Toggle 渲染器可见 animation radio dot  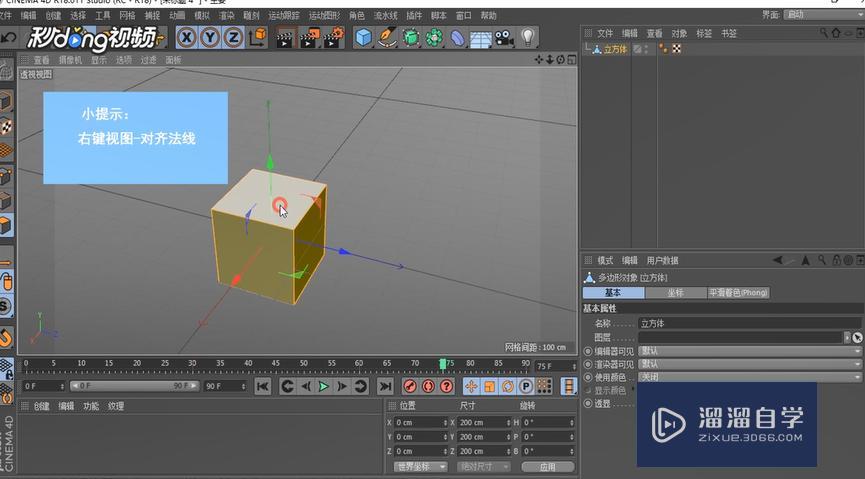(588, 364)
